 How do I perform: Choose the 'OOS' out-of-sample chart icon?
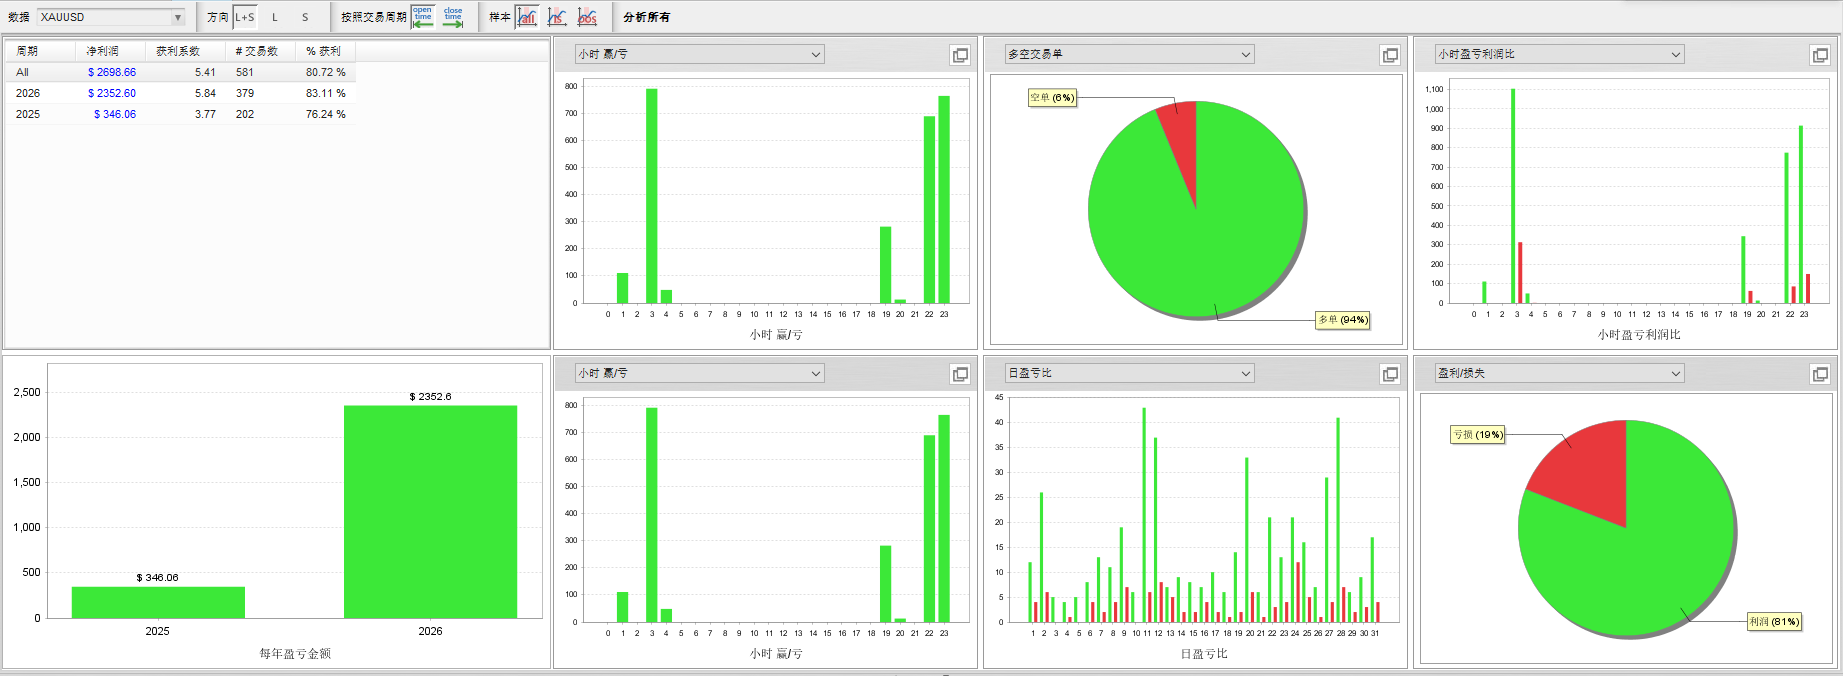click(587, 17)
